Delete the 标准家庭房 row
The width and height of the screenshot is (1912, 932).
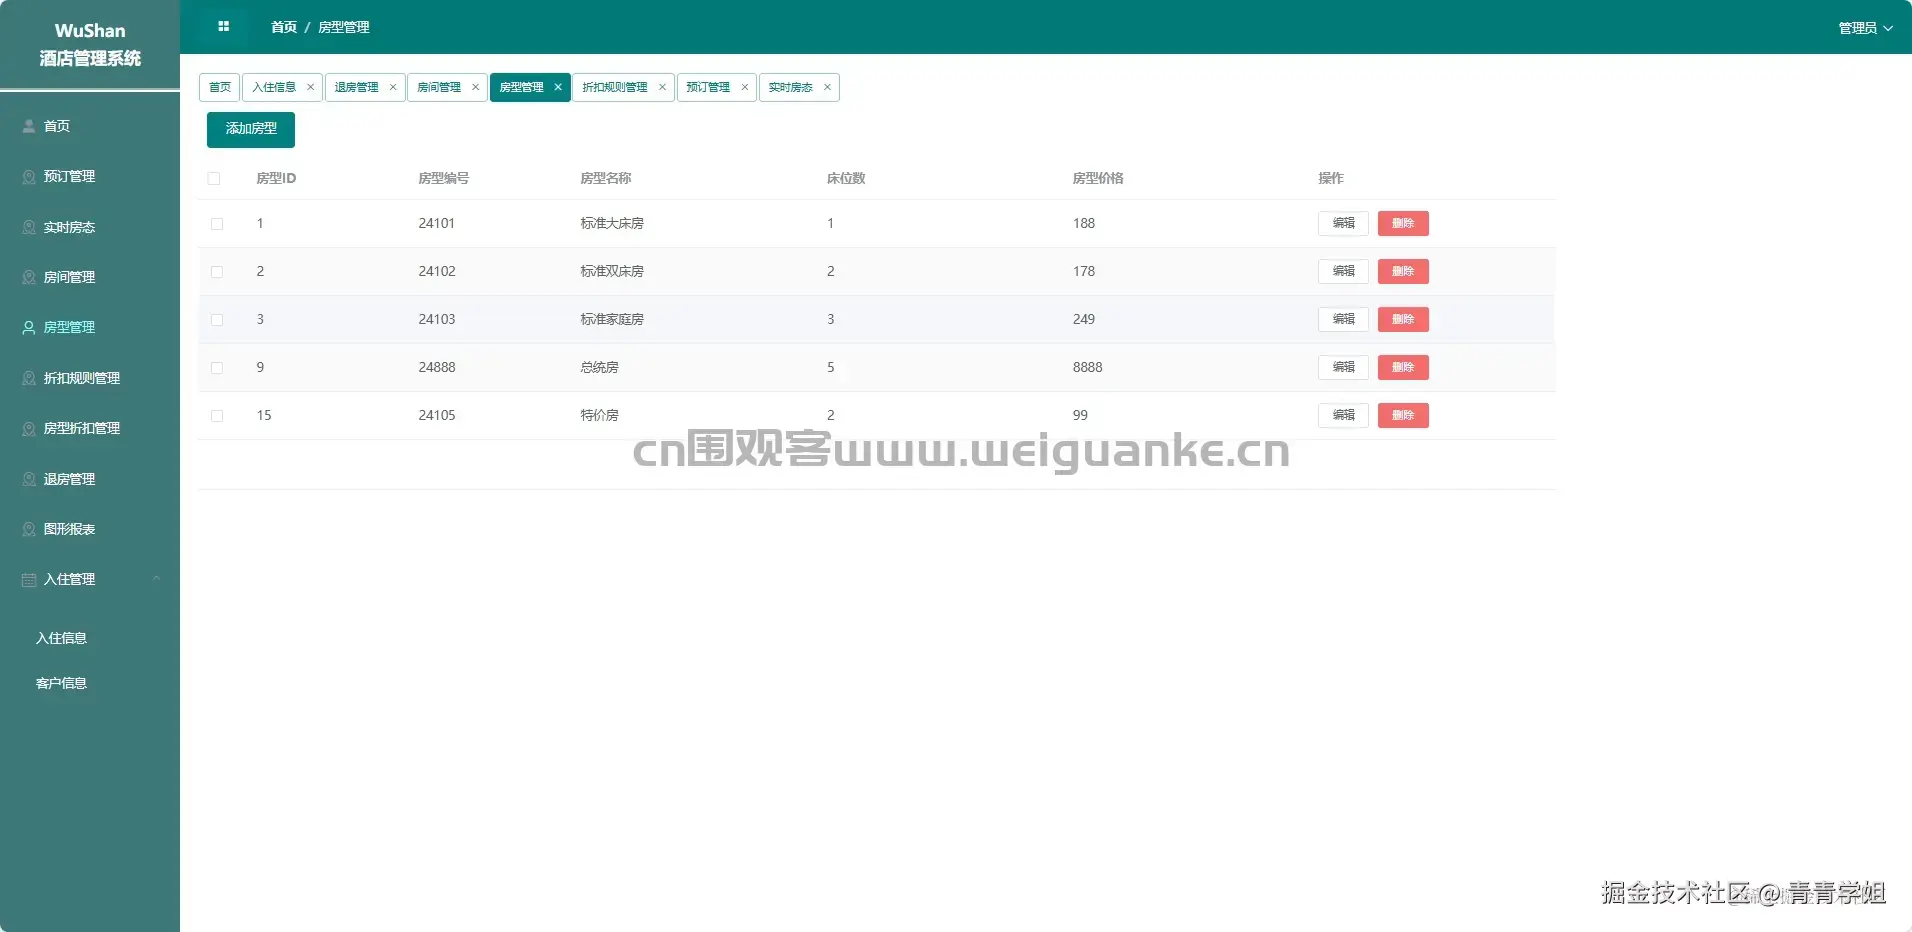pyautogui.click(x=1403, y=319)
